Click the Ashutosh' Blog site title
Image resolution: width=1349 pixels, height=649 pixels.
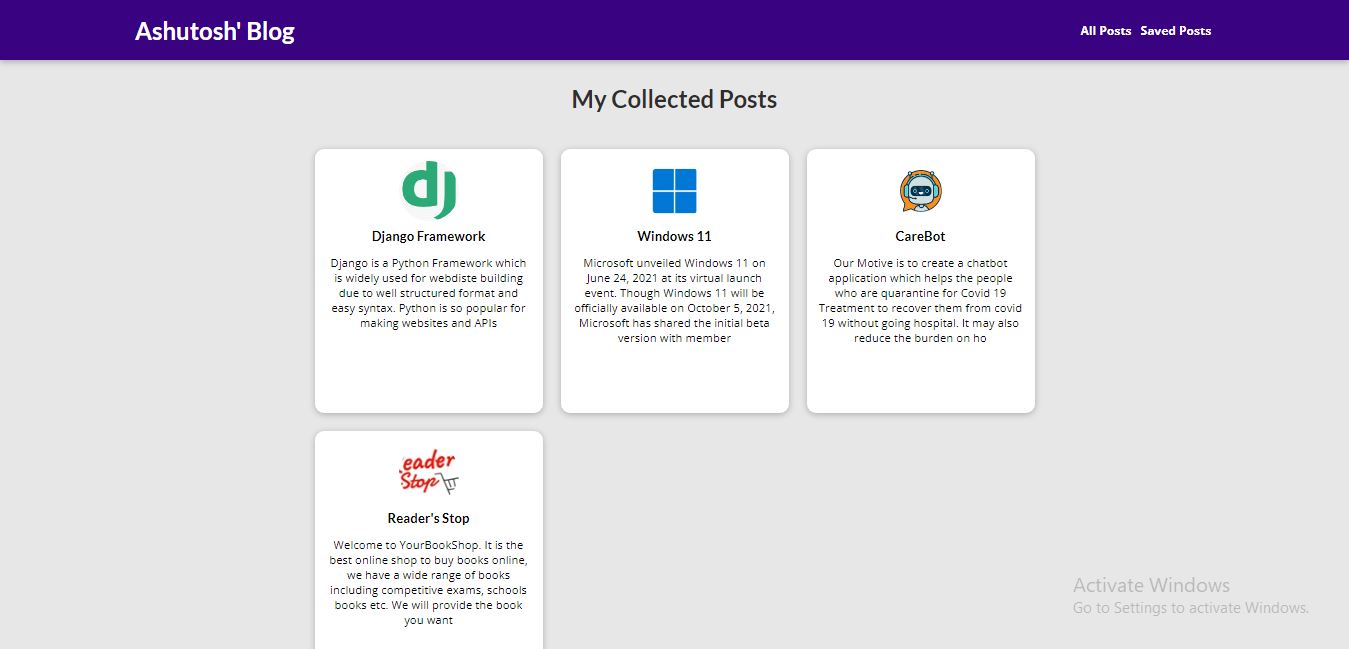tap(215, 31)
